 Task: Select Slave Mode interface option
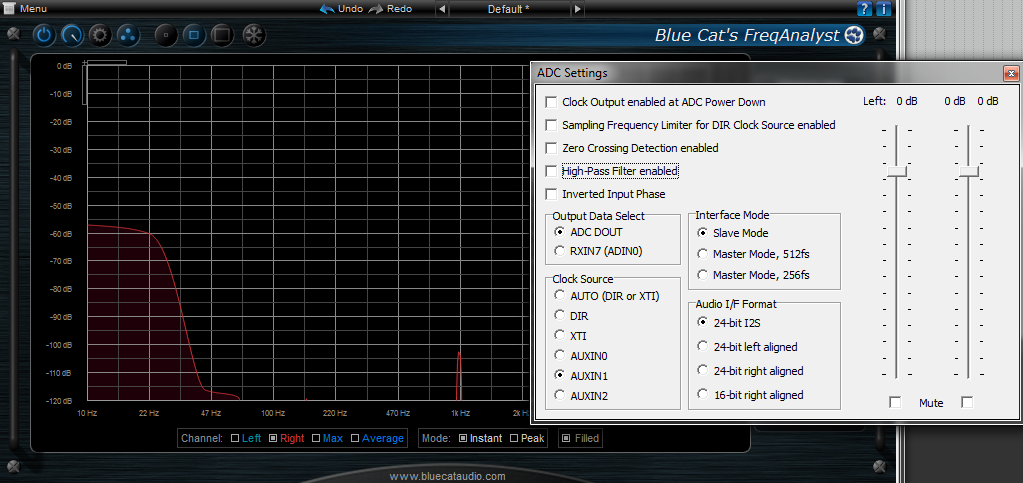tap(702, 232)
